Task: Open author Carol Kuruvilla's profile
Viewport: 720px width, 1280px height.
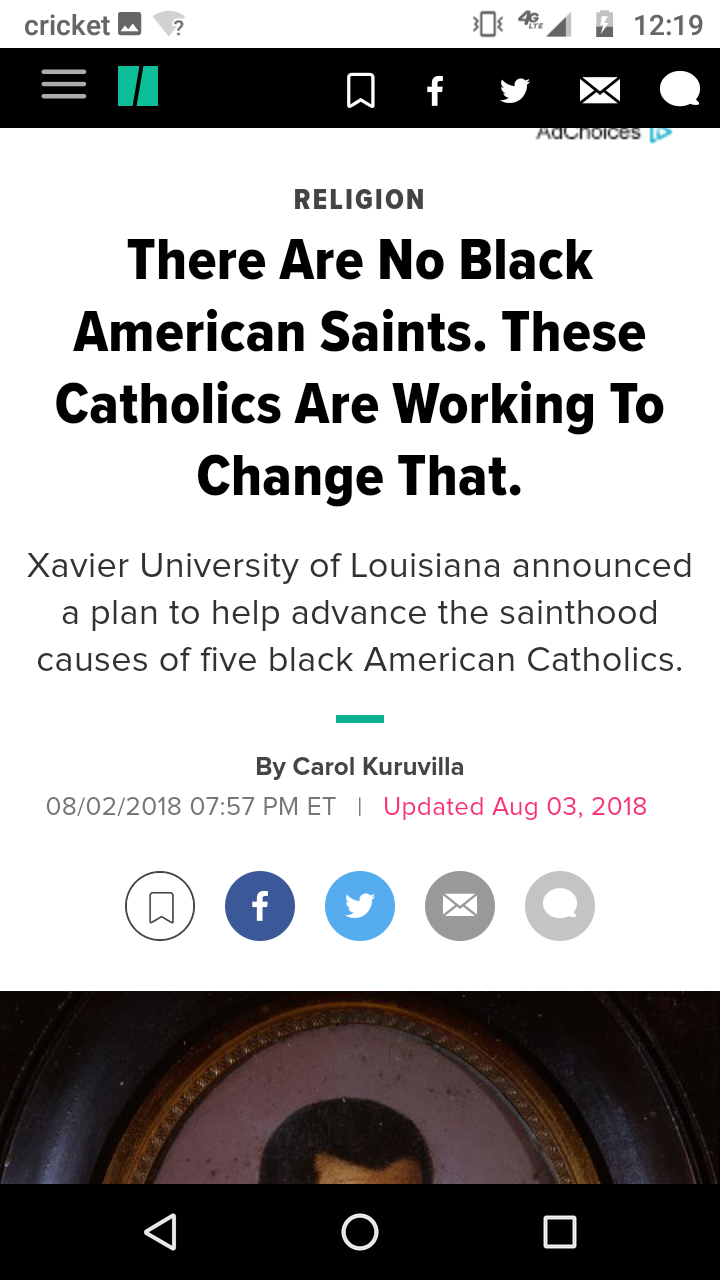Action: [378, 767]
